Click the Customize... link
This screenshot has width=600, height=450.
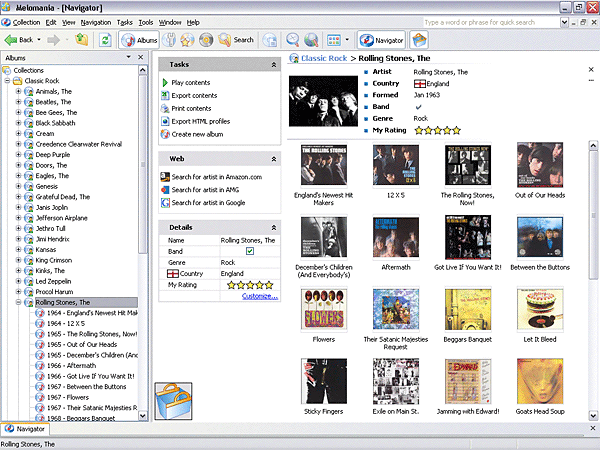tap(259, 296)
